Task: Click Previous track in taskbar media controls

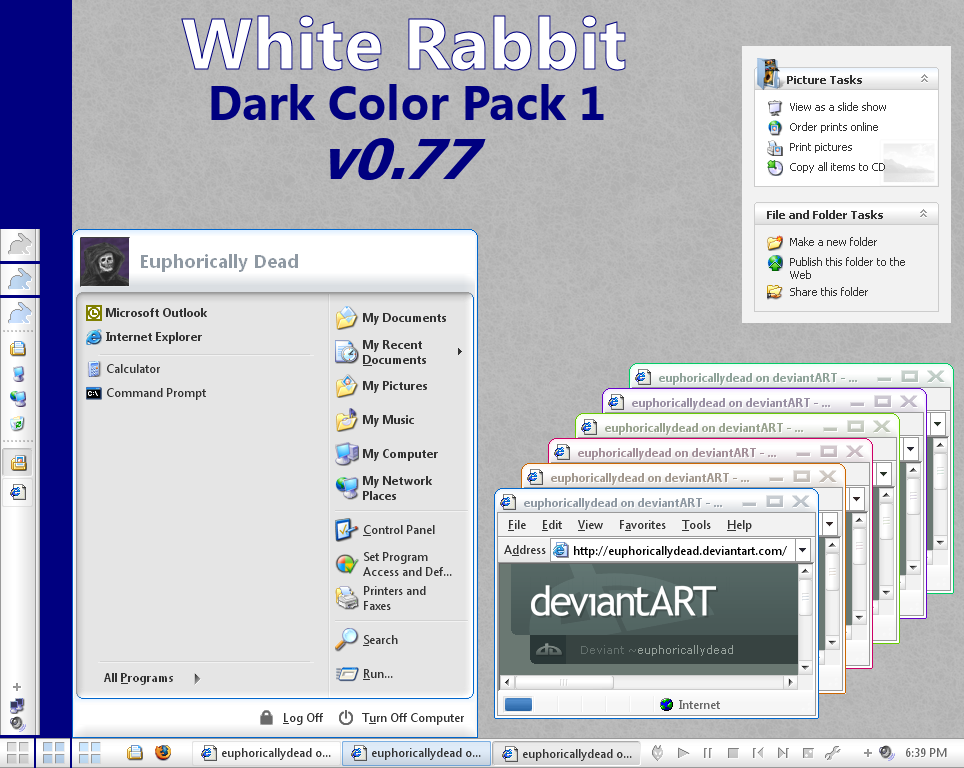Action: tap(757, 753)
